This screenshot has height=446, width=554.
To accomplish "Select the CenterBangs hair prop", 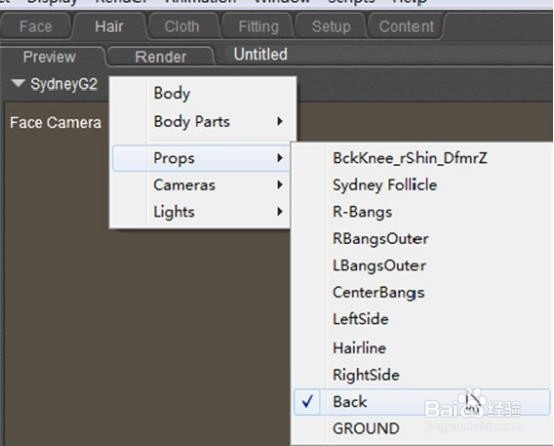I will pyautogui.click(x=378, y=293).
